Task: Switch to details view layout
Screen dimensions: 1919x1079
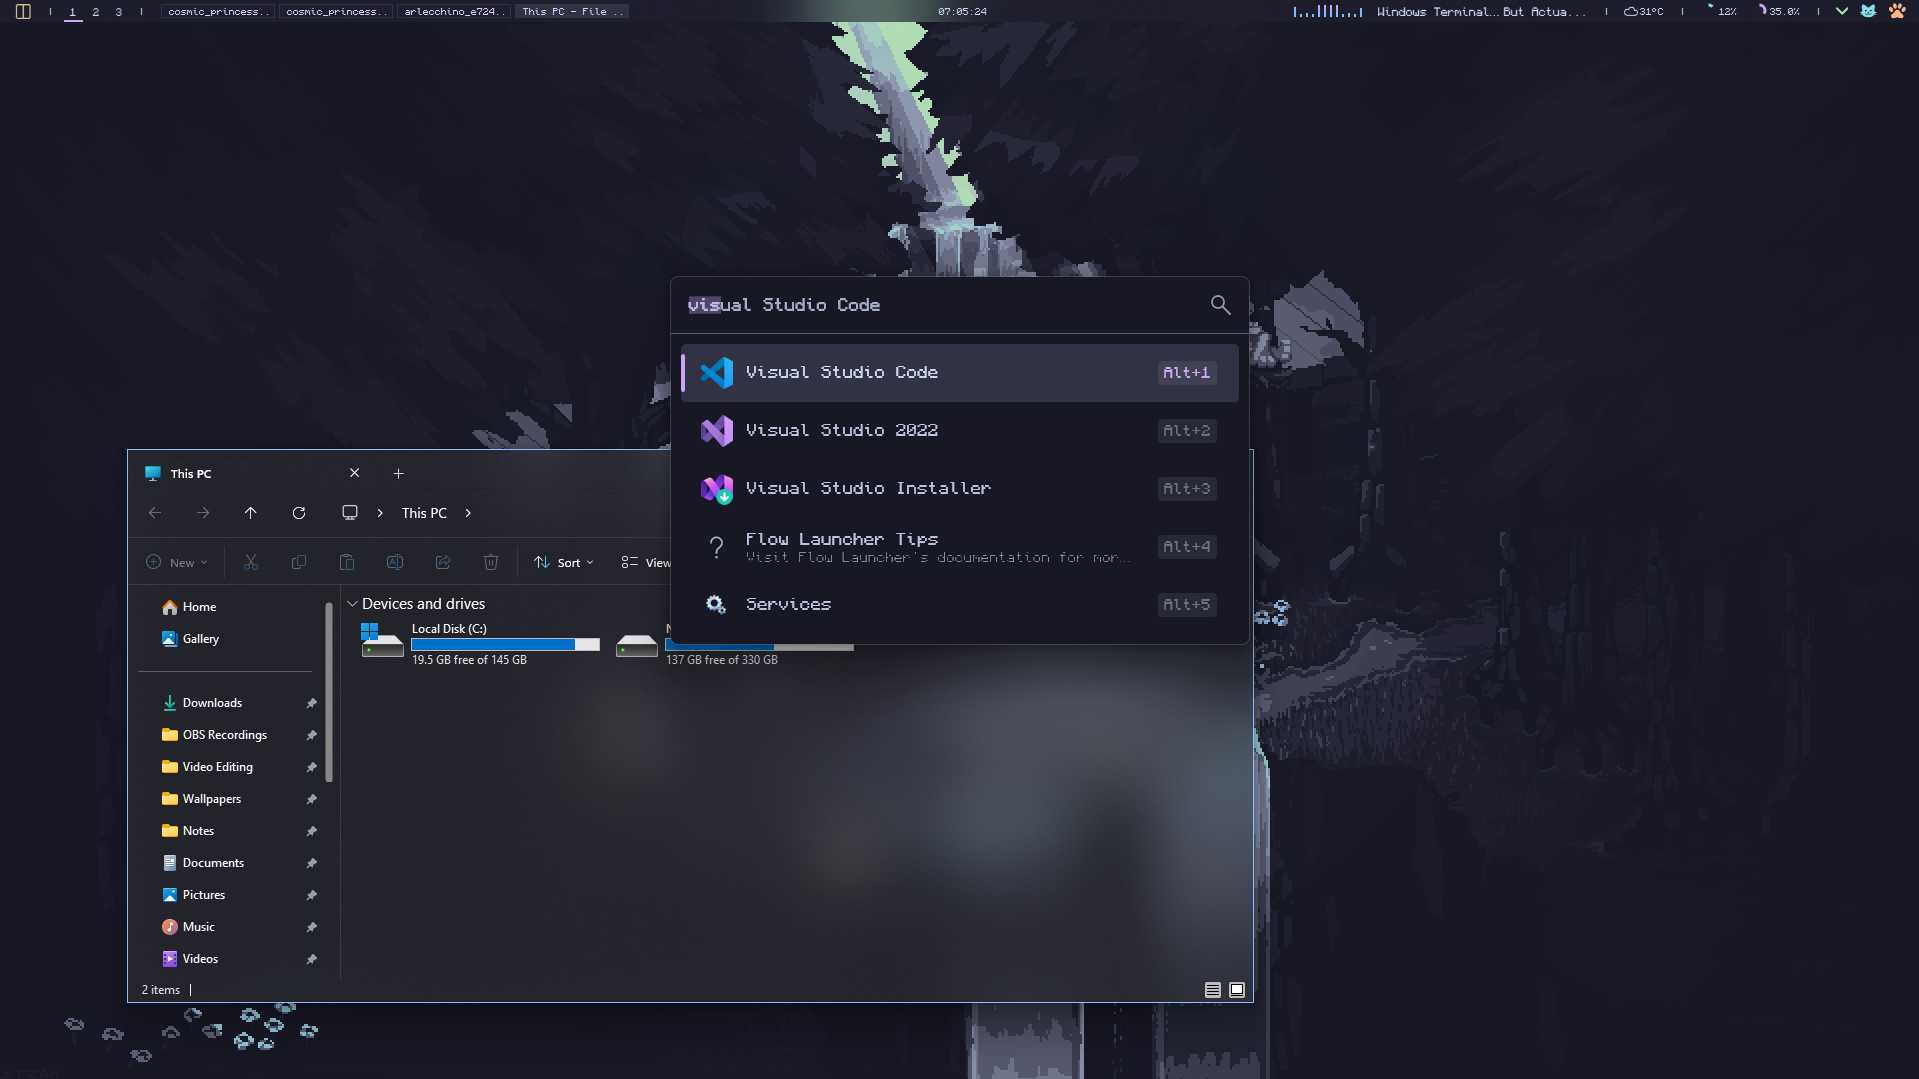Action: point(1213,990)
